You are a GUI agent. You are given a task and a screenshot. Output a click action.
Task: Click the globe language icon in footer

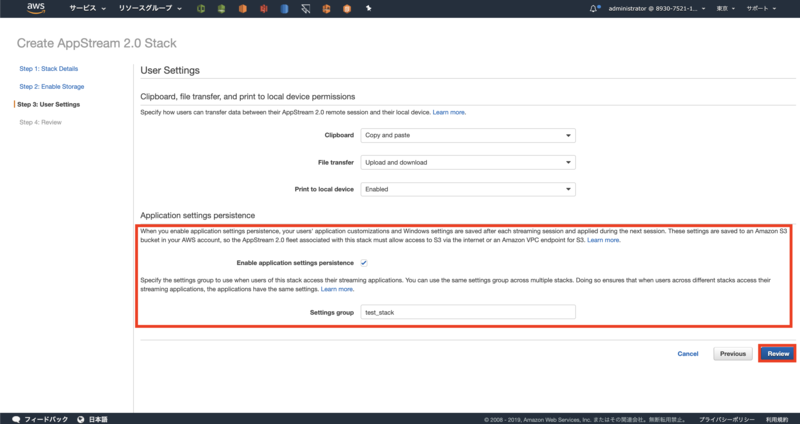click(x=81, y=419)
